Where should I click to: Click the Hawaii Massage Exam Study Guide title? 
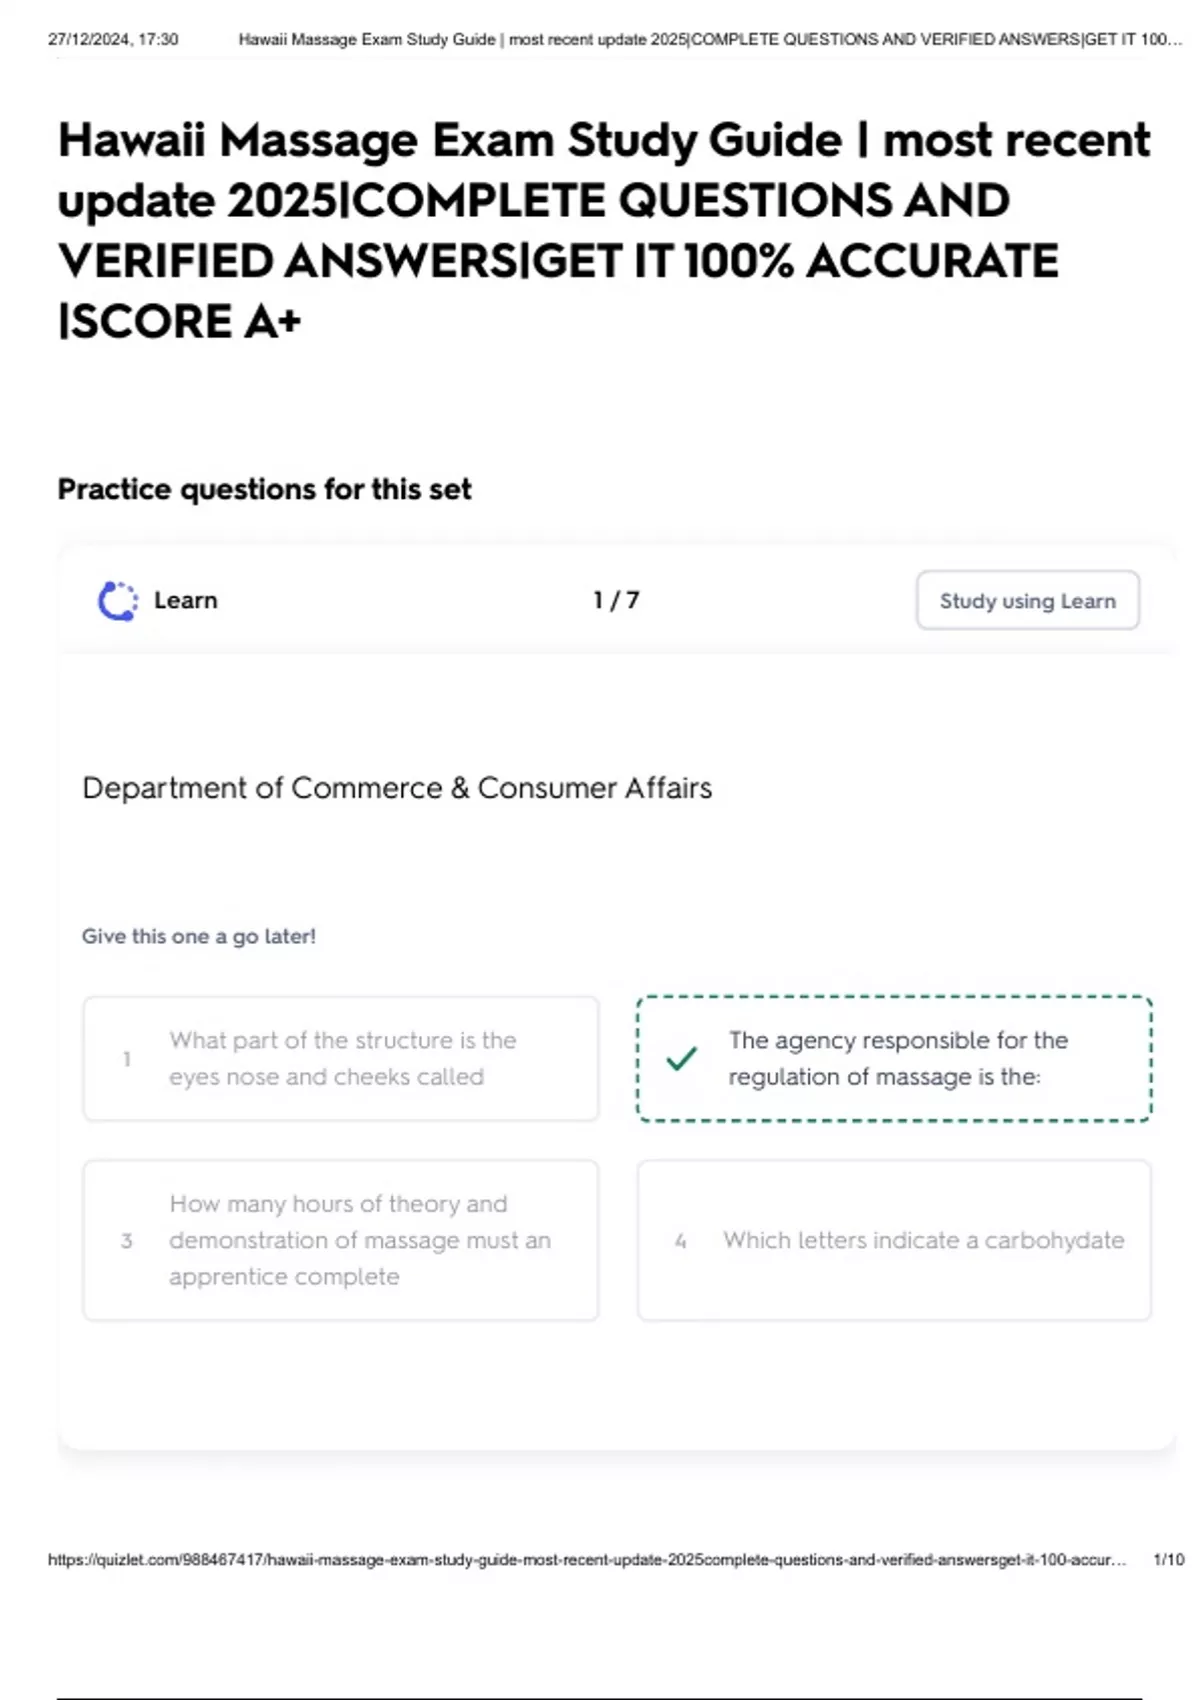[x=604, y=230]
